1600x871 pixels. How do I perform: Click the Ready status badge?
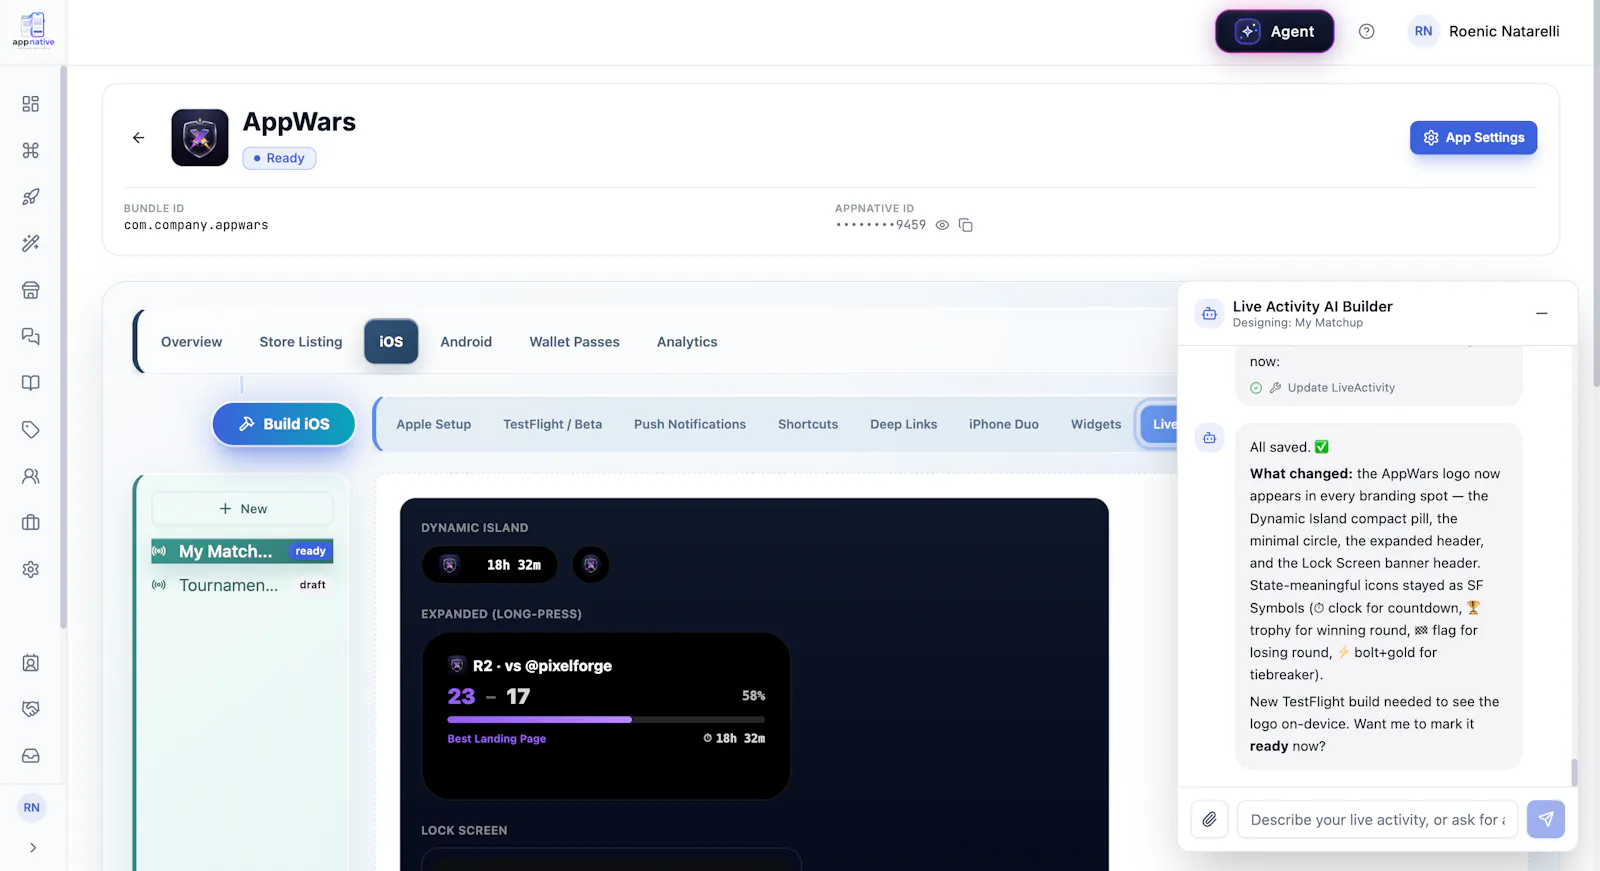pyautogui.click(x=279, y=158)
